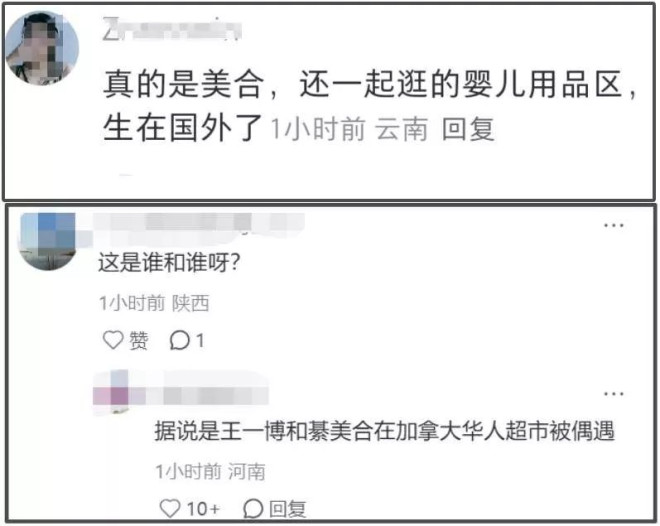Viewport: 660px width, 526px height.
Task: Open the blurred username starting with Z
Action: pyautogui.click(x=172, y=29)
